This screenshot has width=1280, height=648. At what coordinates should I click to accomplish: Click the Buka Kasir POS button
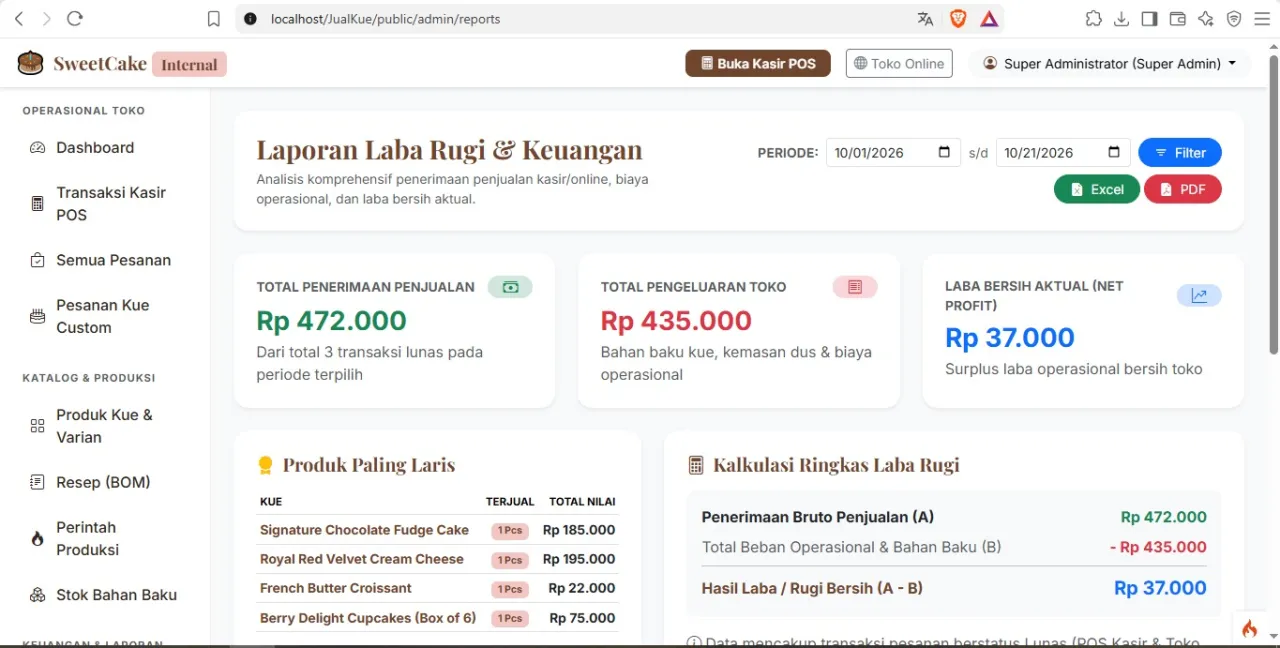point(758,63)
